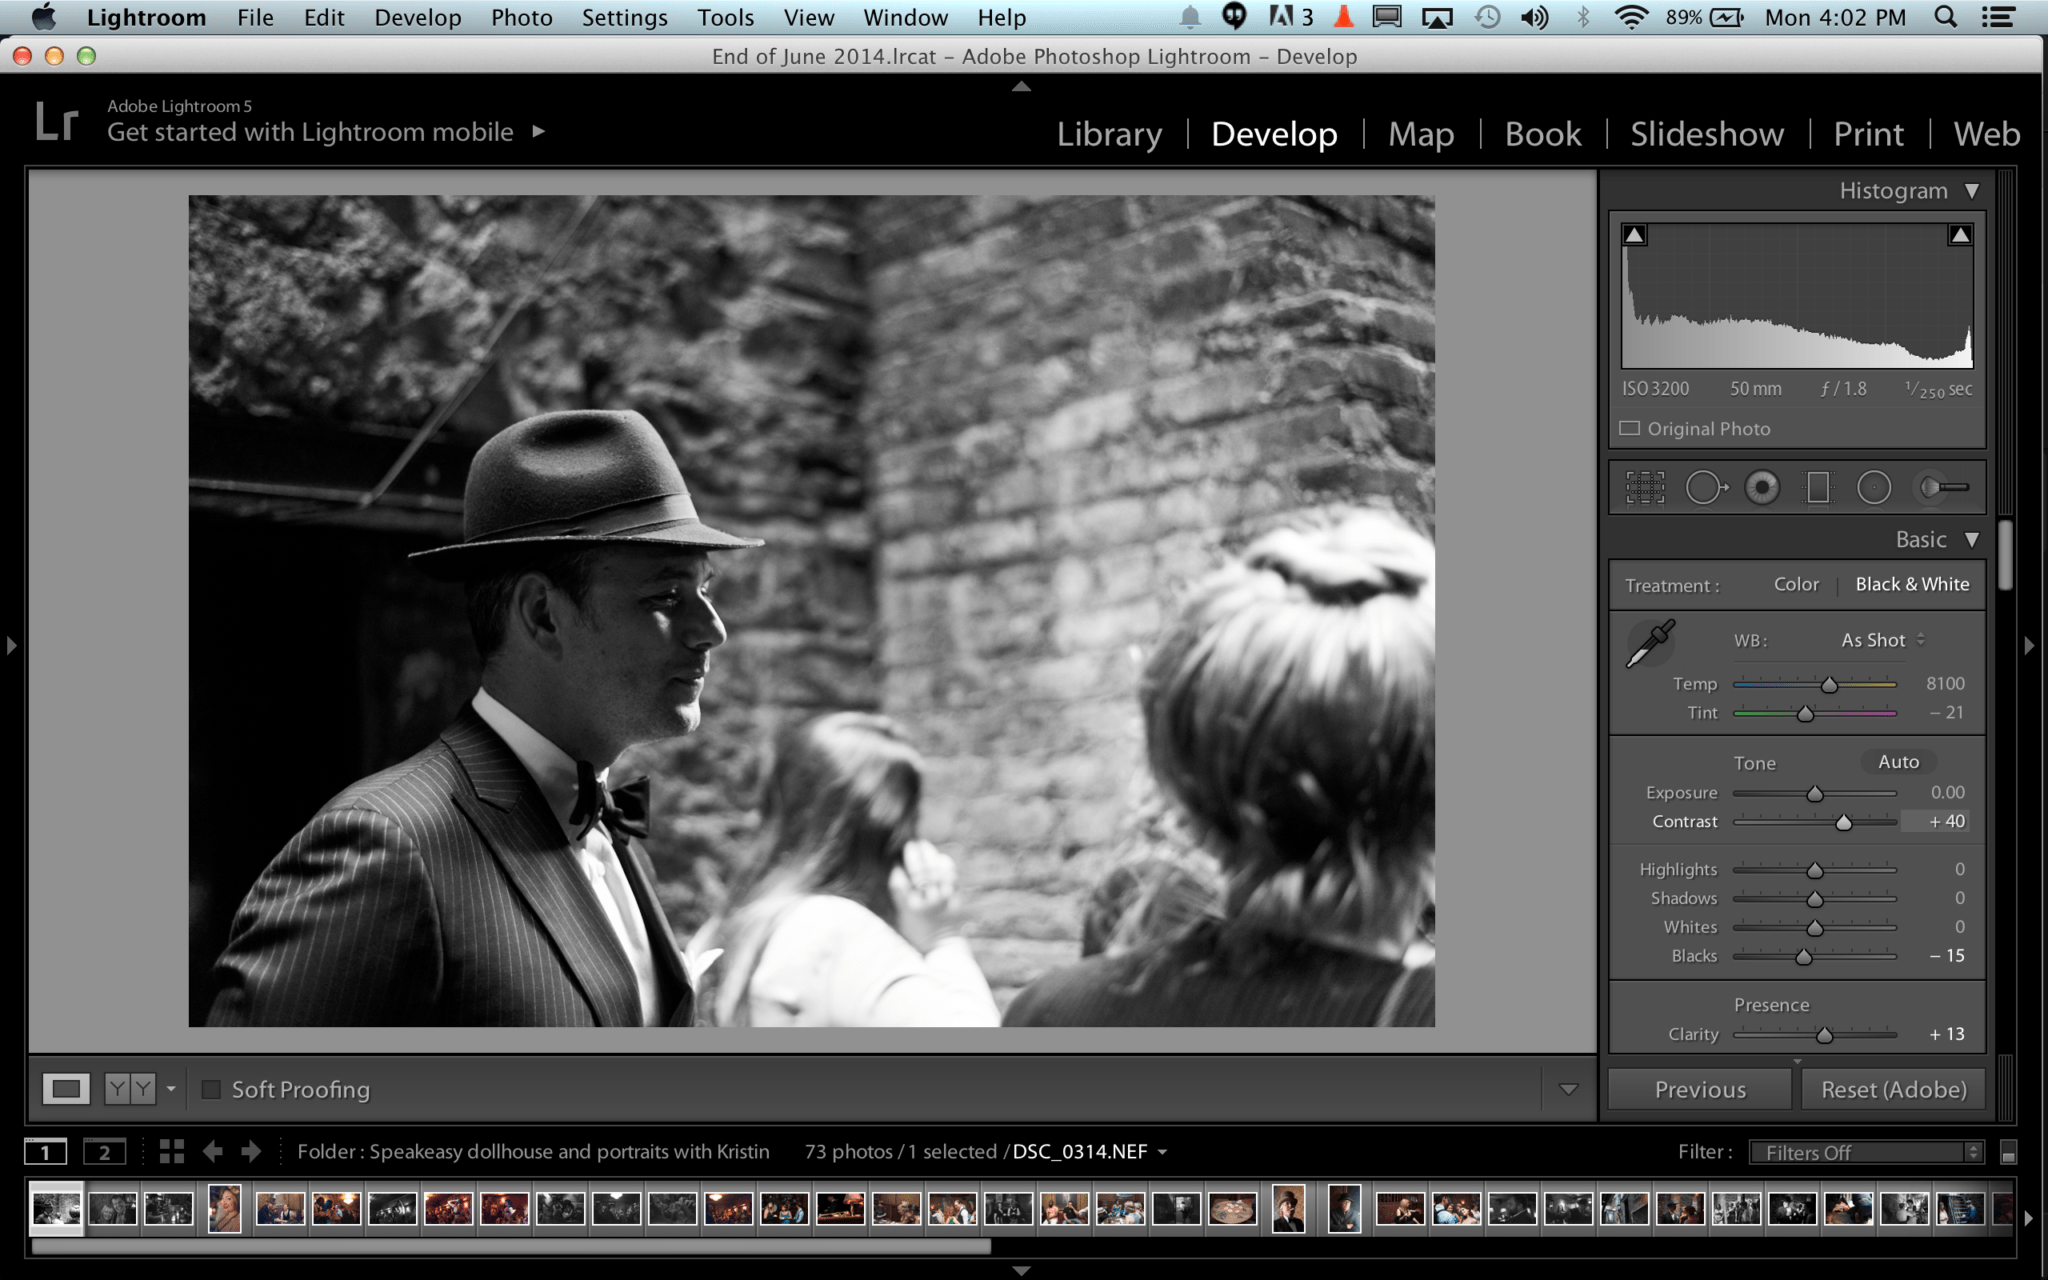The image size is (2048, 1280).
Task: Select the woman portrait thumbnail in filmstrip
Action: coord(225,1209)
